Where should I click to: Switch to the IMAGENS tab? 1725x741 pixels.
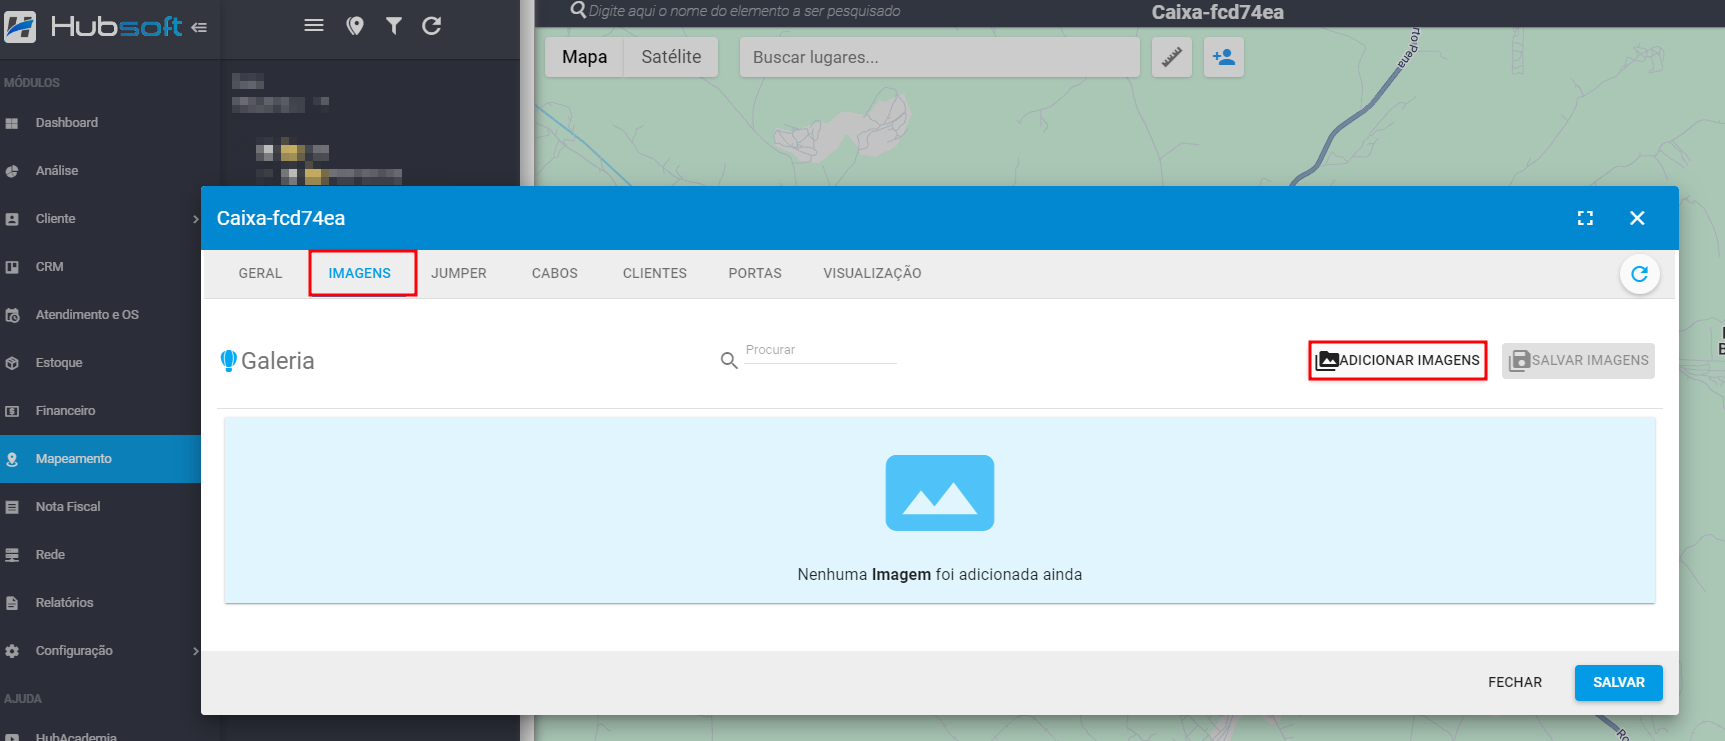pyautogui.click(x=360, y=273)
